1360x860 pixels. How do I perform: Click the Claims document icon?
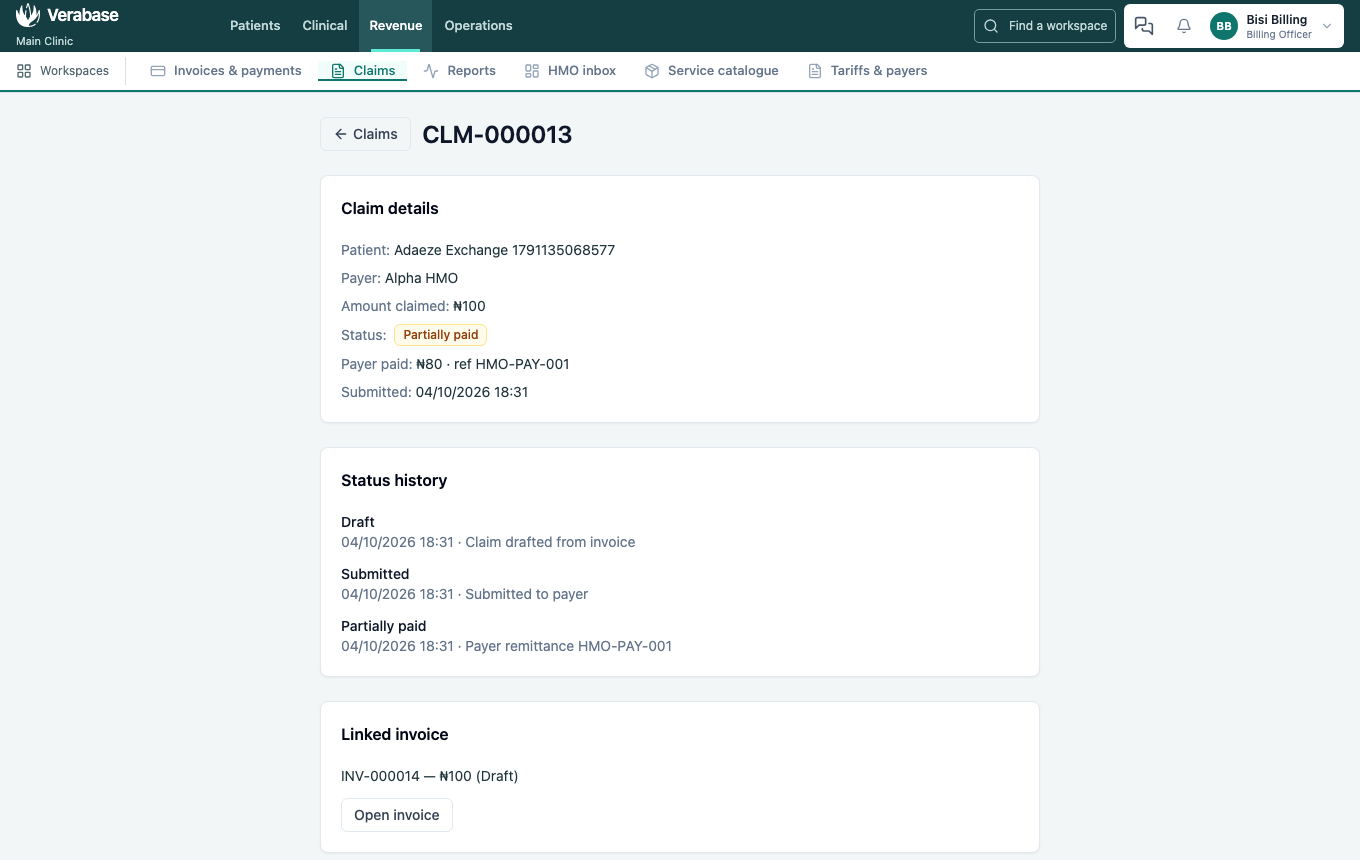click(338, 71)
